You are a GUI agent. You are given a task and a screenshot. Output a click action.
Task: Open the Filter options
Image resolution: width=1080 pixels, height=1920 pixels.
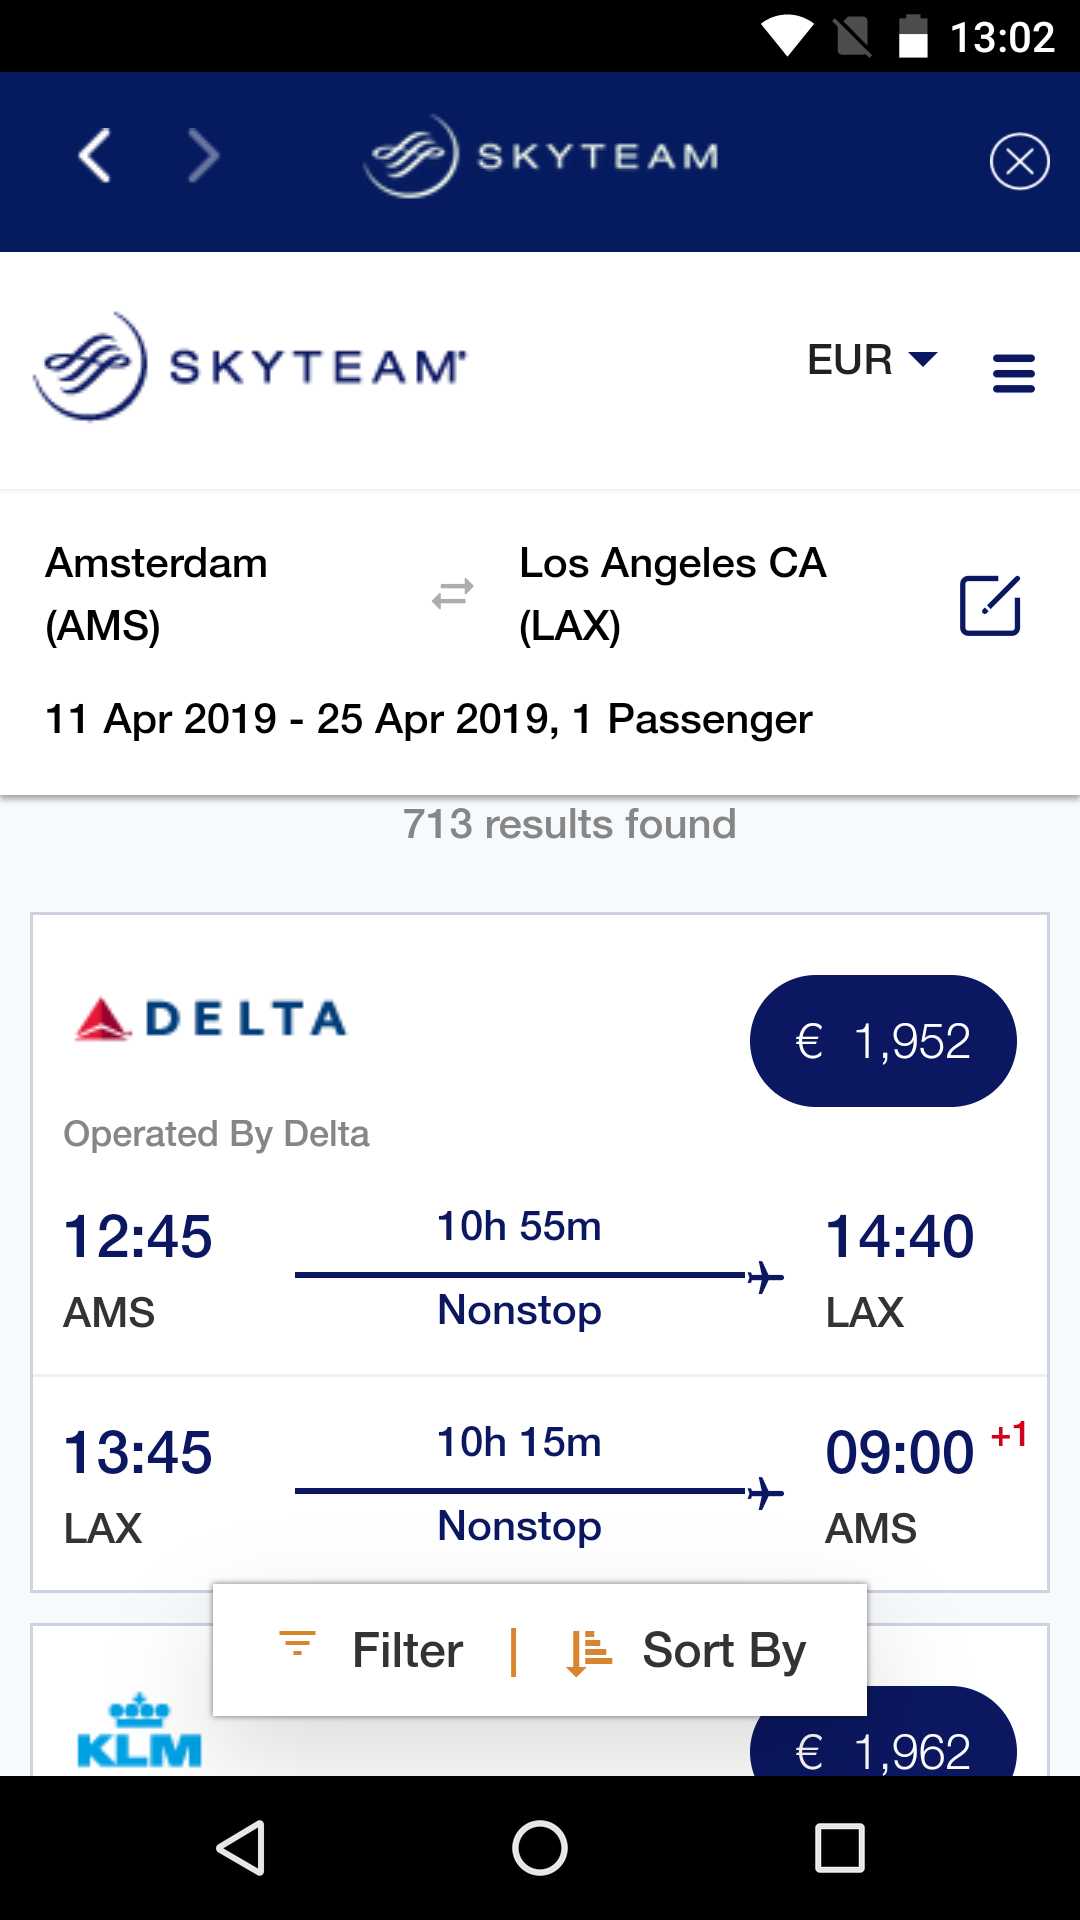click(372, 1650)
